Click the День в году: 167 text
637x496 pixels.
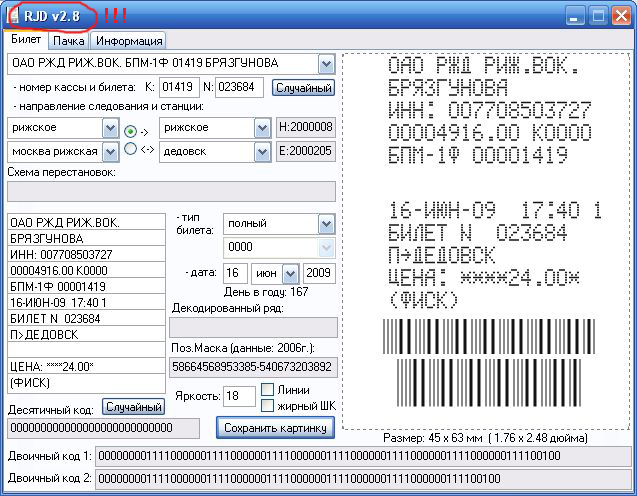(x=266, y=292)
